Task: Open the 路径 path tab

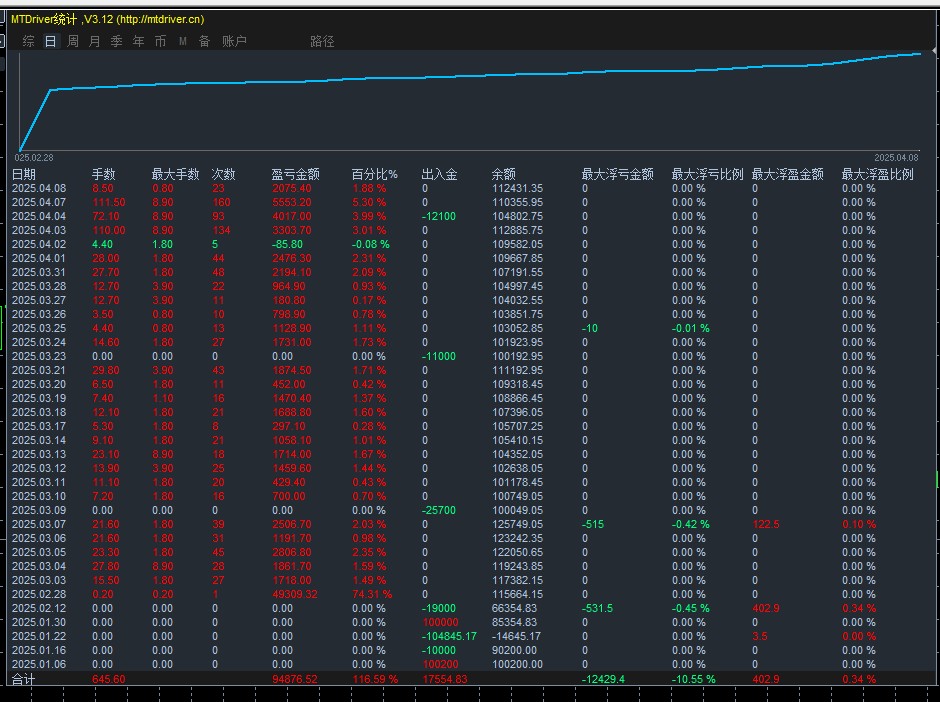Action: coord(322,41)
